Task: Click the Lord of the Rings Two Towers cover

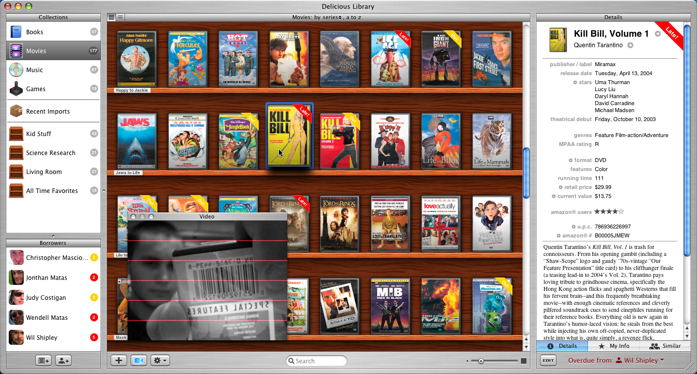Action: pos(340,224)
